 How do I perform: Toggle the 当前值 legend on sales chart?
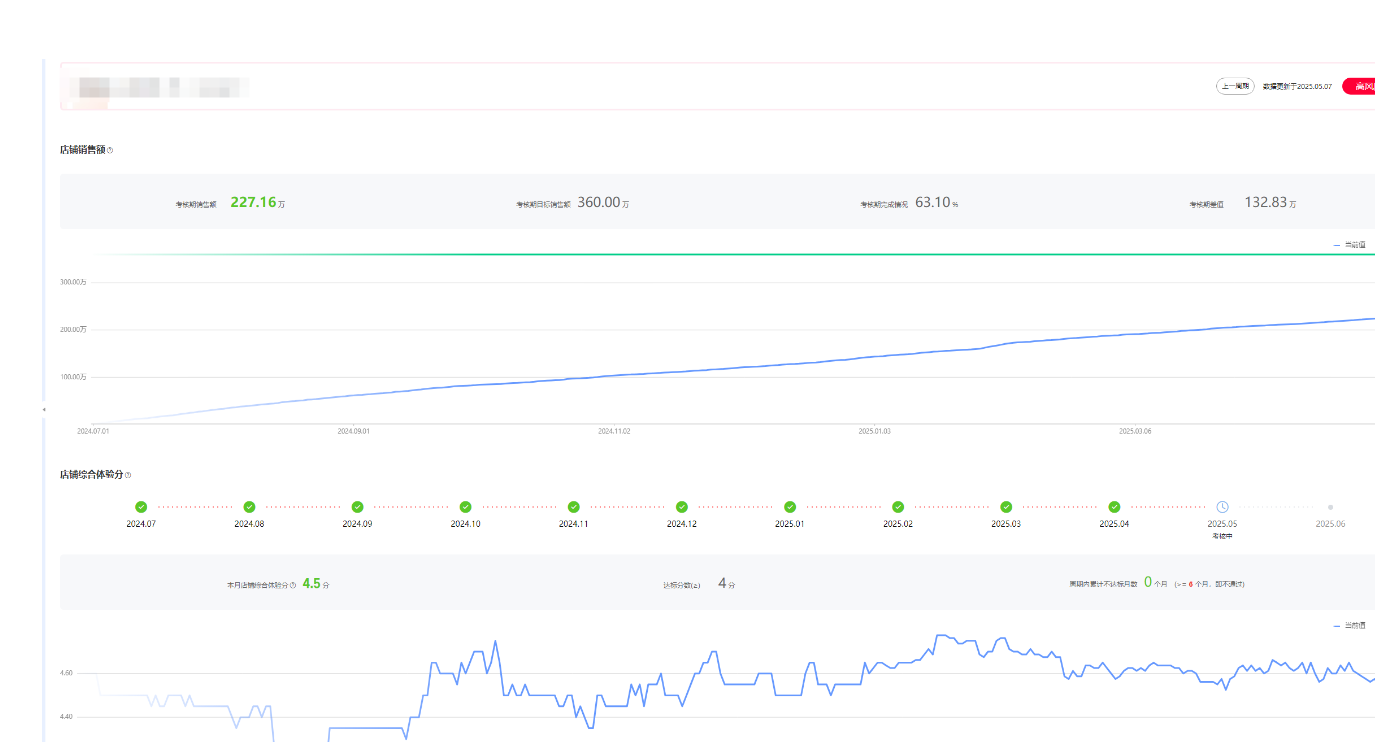coord(1349,244)
